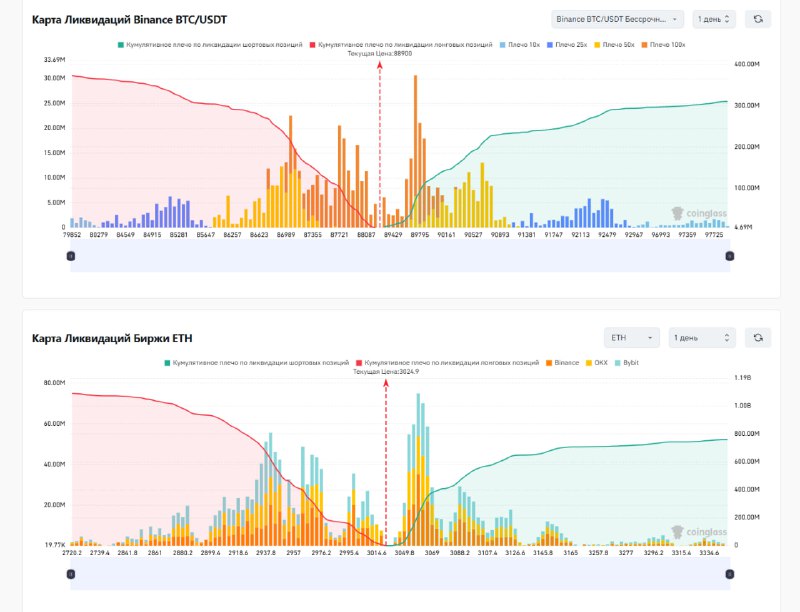Toggle the Плечо 10x legend series
Screen dimensions: 800x612
tap(522, 46)
